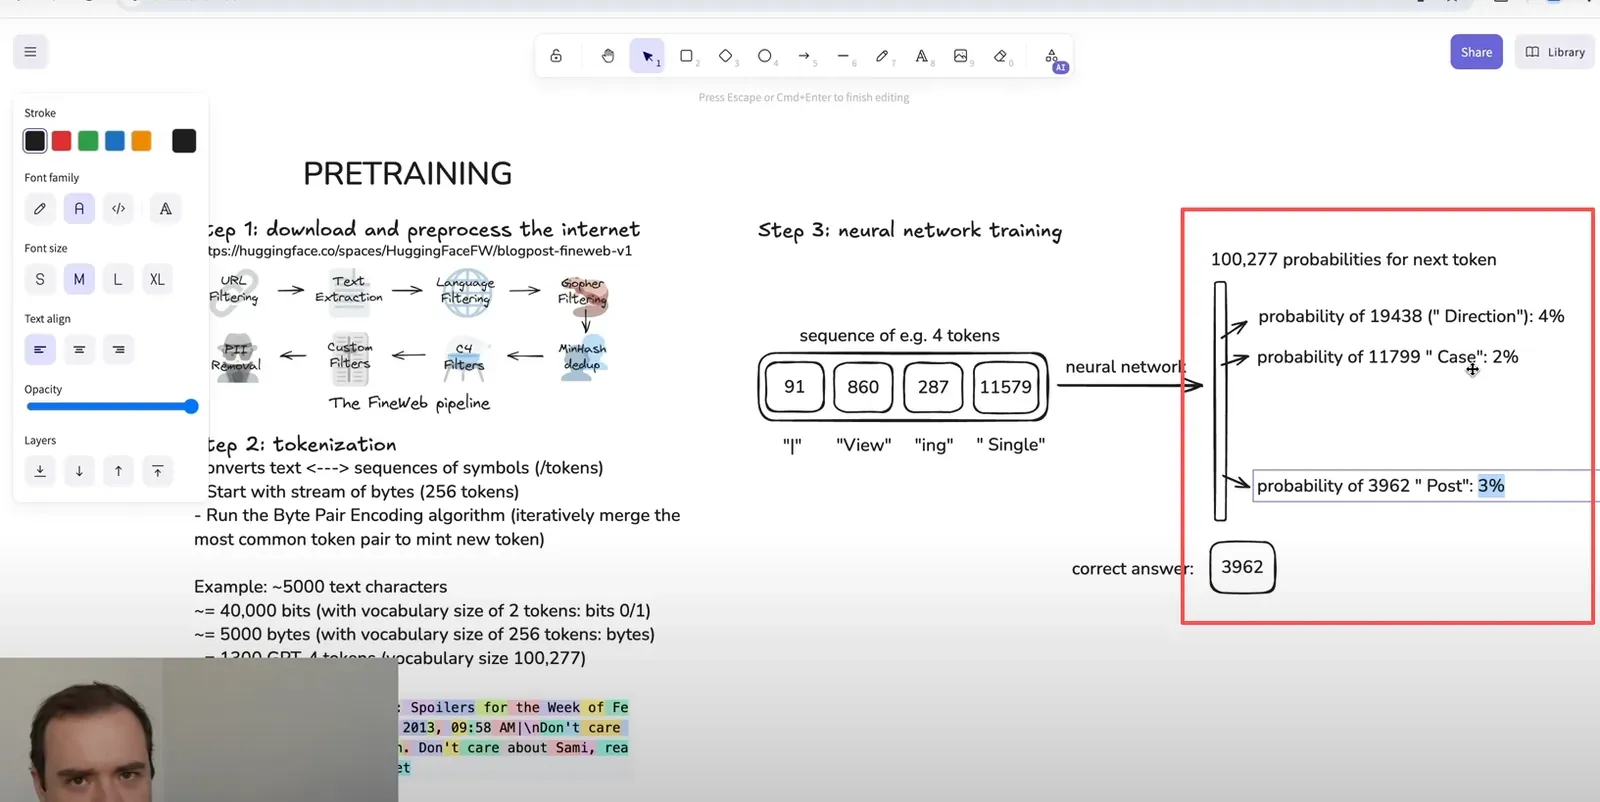
Task: Select the Diamond shape tool
Action: (726, 56)
